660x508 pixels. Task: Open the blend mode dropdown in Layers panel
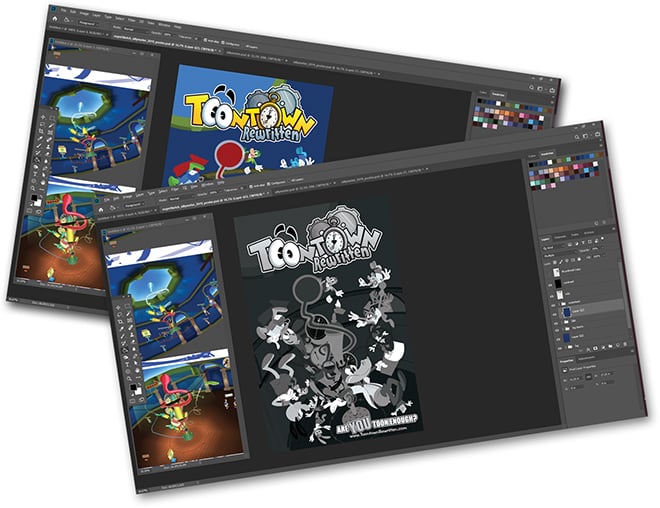tap(559, 255)
